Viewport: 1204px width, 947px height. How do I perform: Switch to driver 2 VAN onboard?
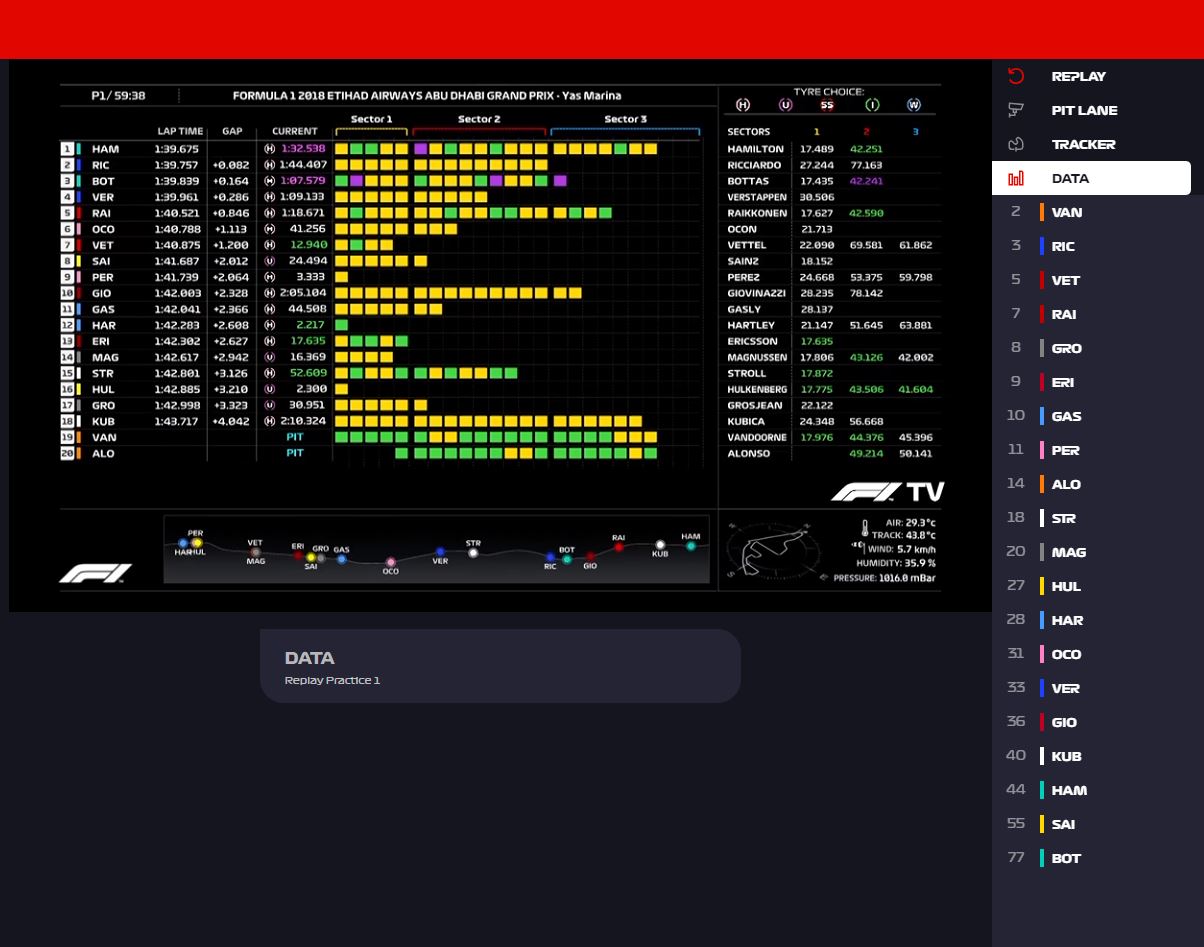click(1098, 212)
